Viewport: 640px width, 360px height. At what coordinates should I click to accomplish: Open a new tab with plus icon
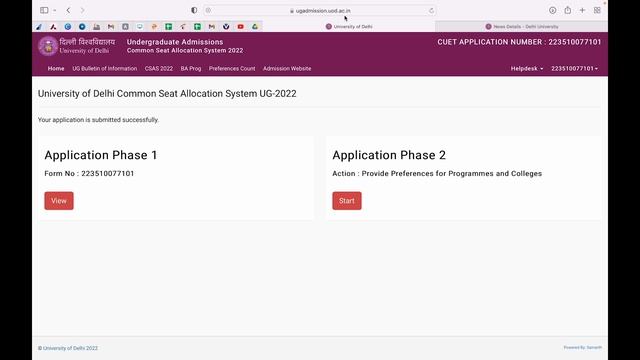[x=582, y=10]
